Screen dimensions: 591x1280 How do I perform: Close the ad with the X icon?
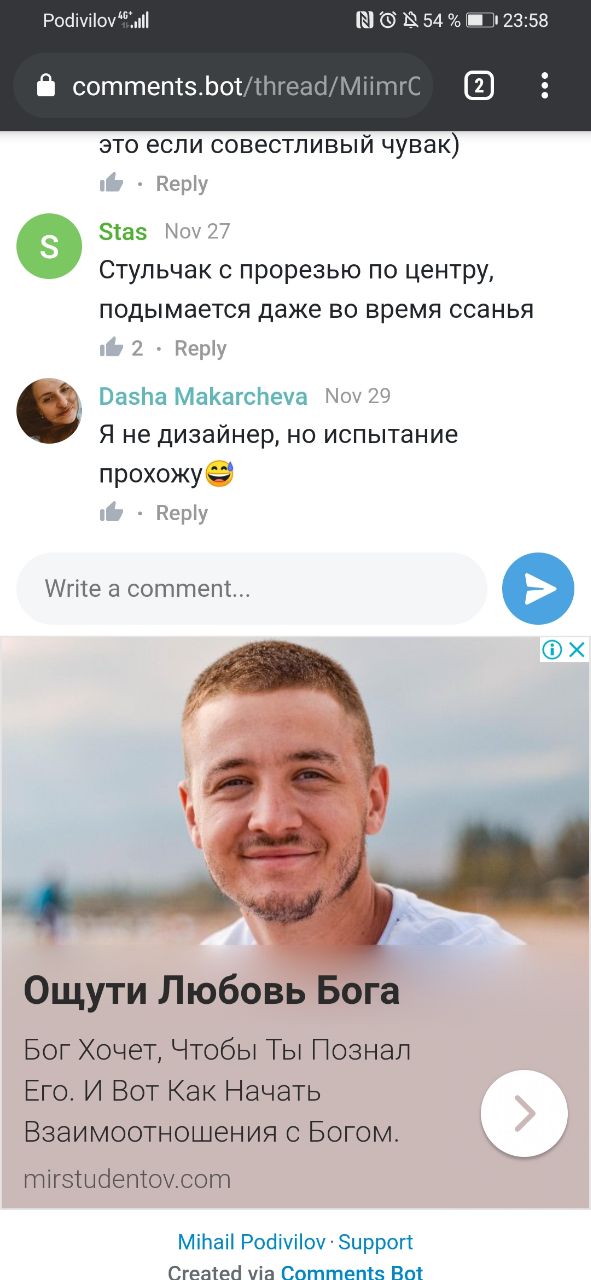(x=577, y=650)
